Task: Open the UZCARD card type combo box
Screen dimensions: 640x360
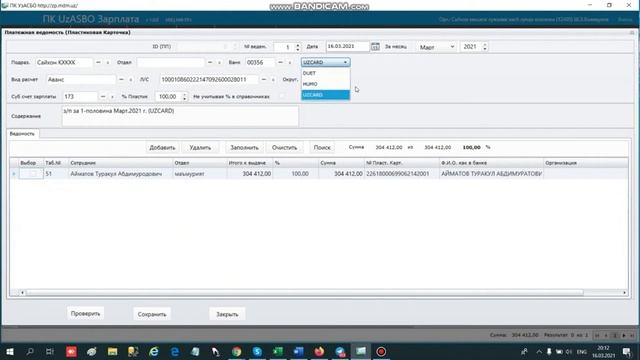Action: pyautogui.click(x=325, y=62)
